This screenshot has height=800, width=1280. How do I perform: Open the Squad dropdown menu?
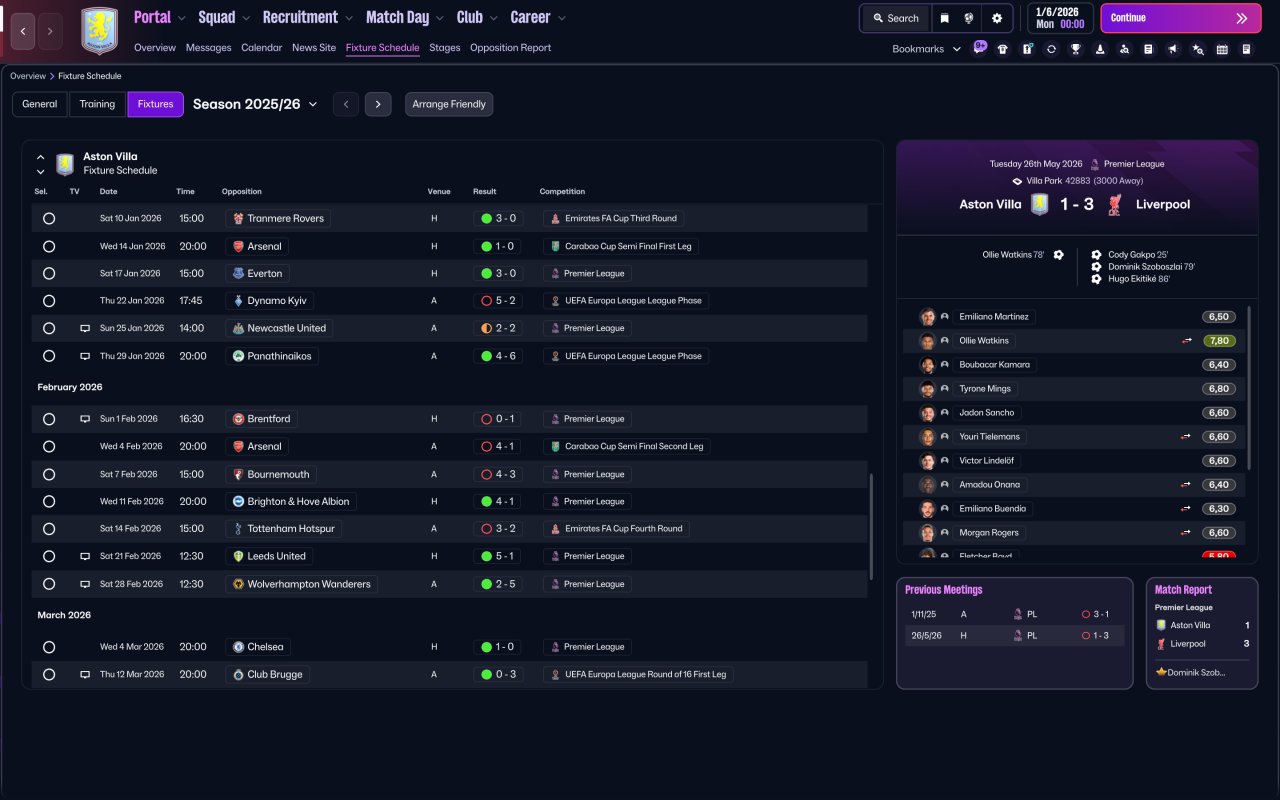pyautogui.click(x=225, y=18)
